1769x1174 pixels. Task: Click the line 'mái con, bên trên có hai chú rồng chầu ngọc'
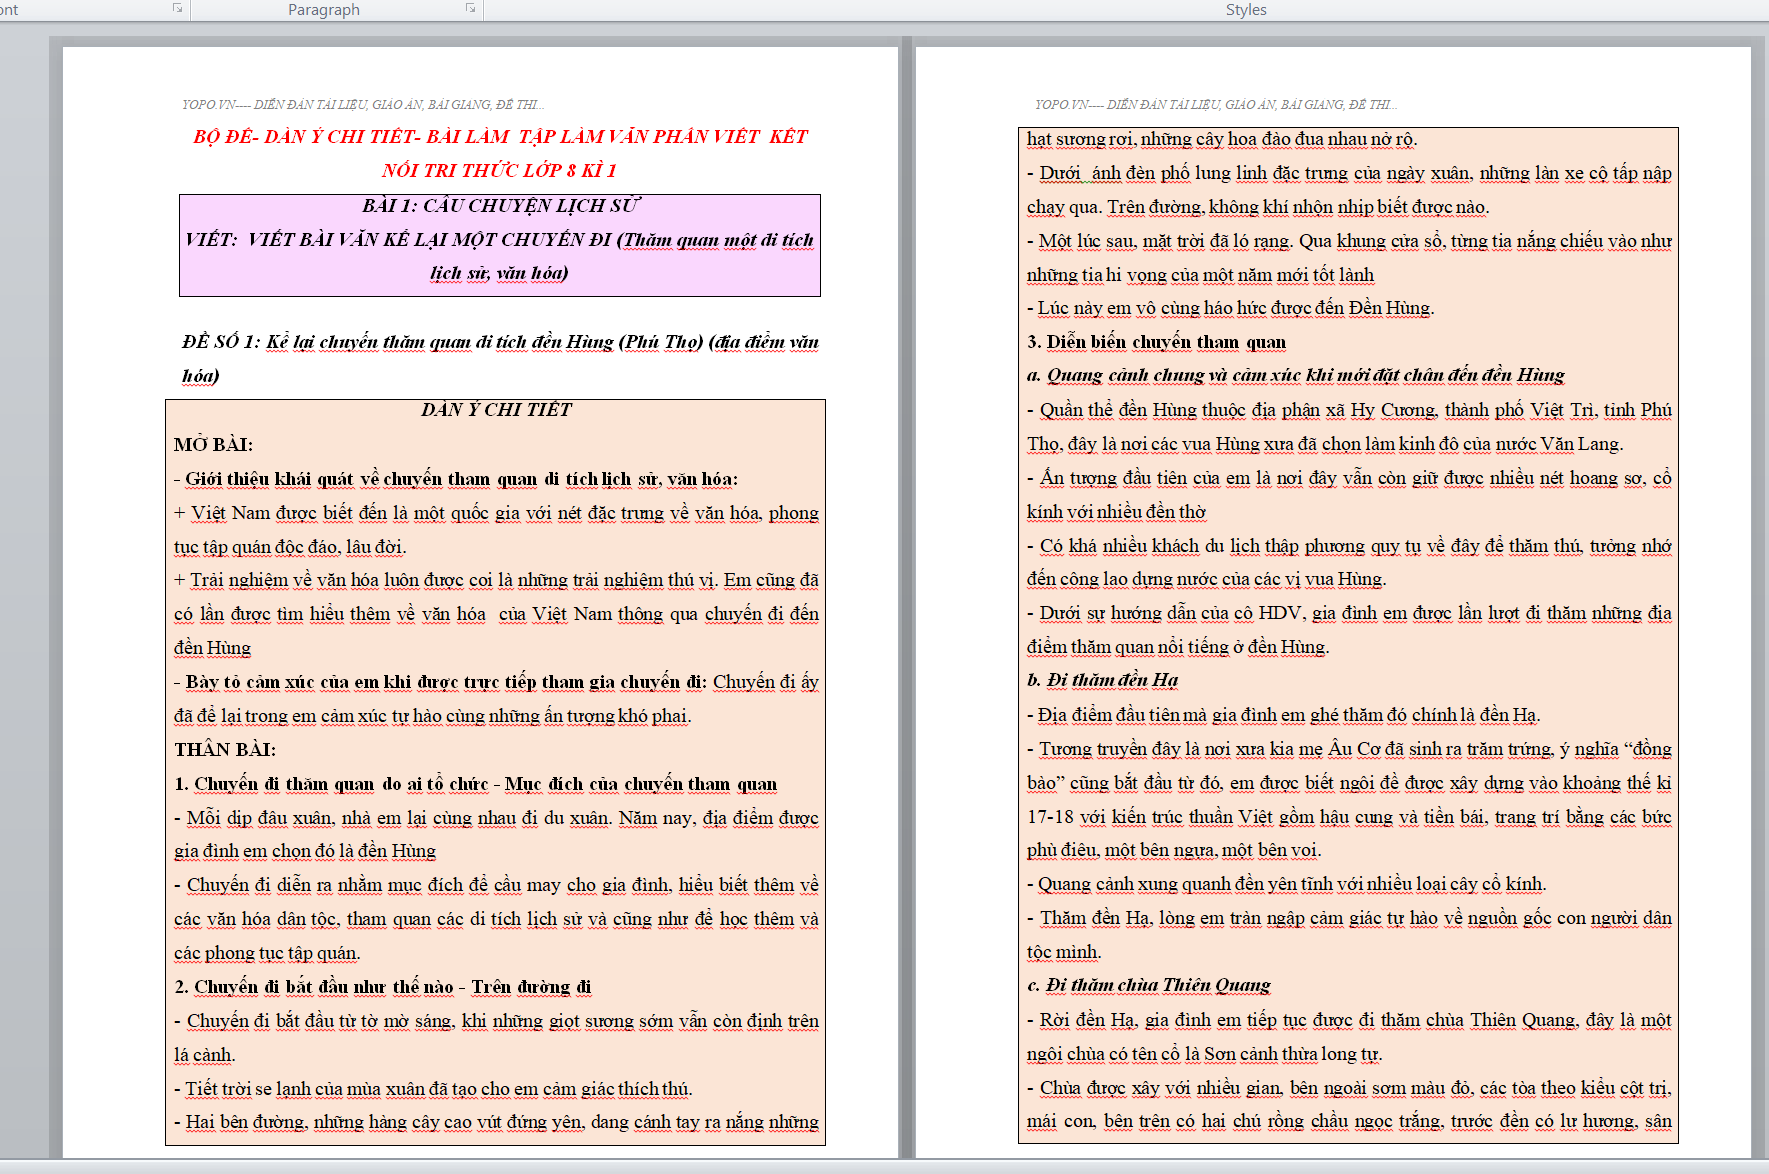coord(1349,1121)
